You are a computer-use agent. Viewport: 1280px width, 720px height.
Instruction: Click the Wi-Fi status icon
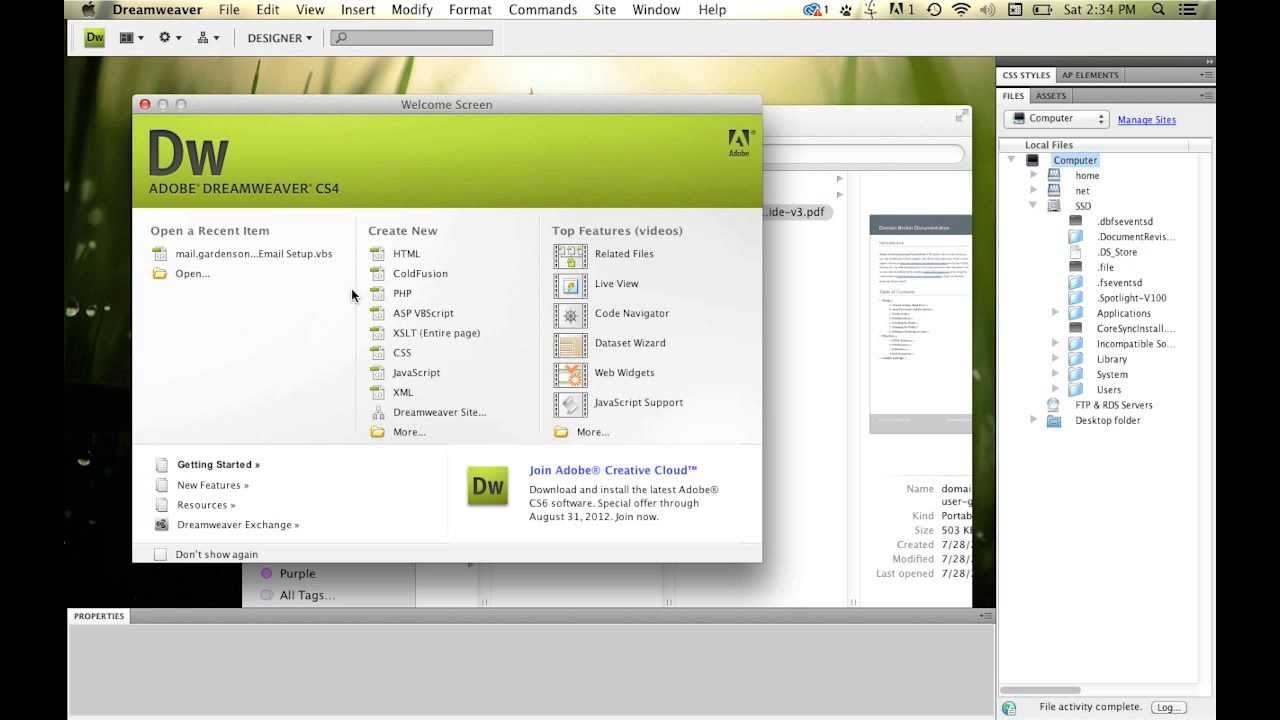pos(962,10)
